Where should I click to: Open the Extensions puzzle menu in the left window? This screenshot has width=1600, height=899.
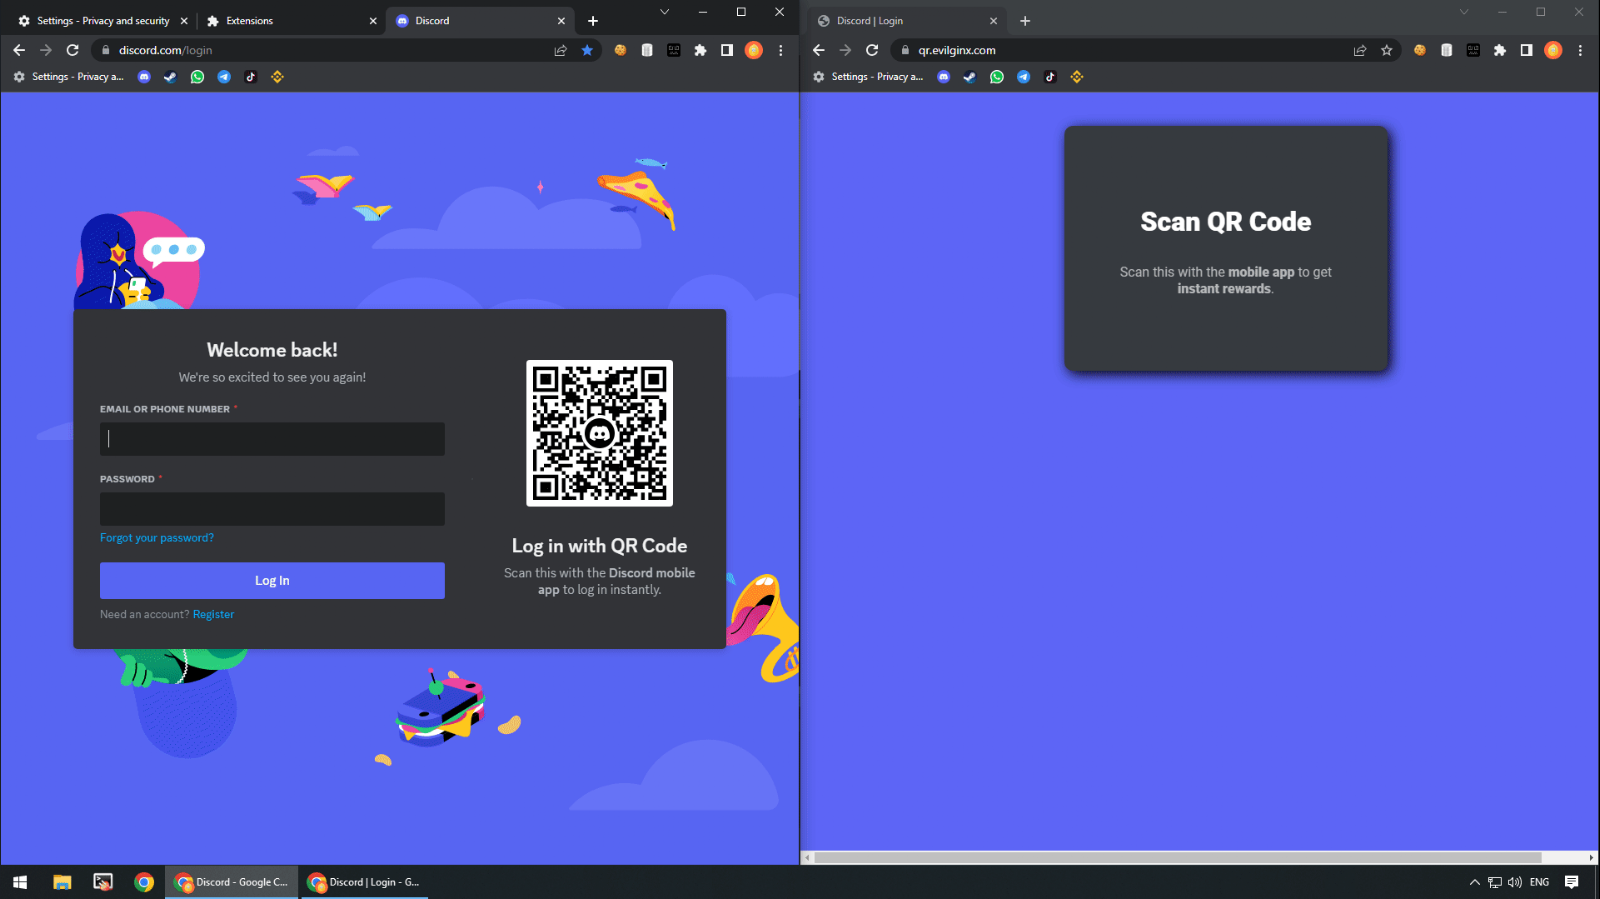700,50
